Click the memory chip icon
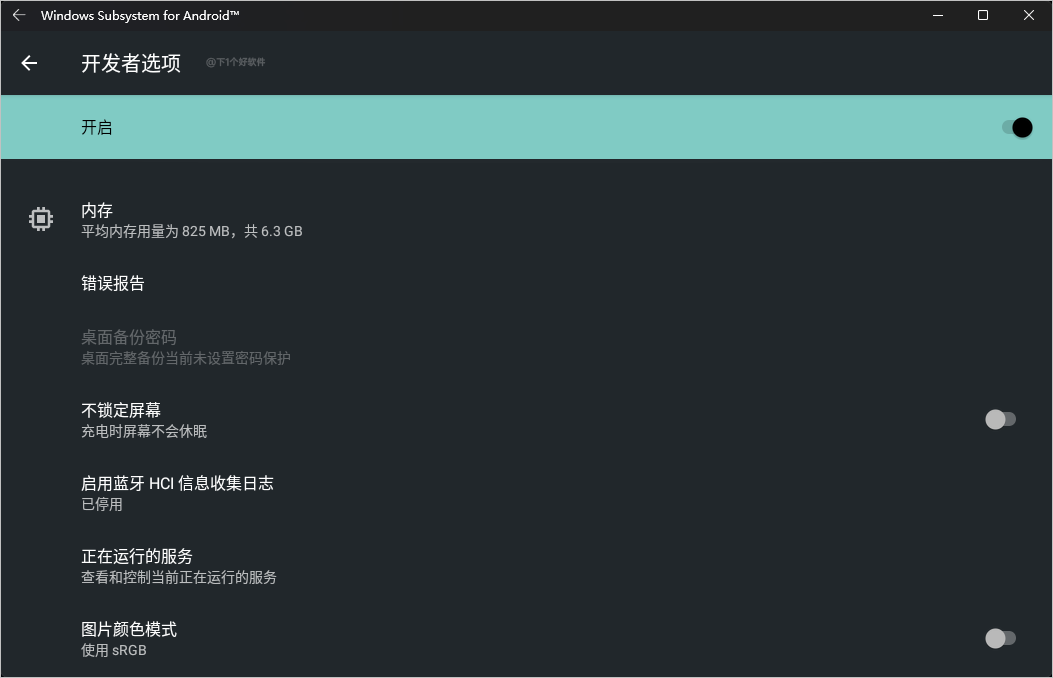The image size is (1053, 678). point(40,219)
